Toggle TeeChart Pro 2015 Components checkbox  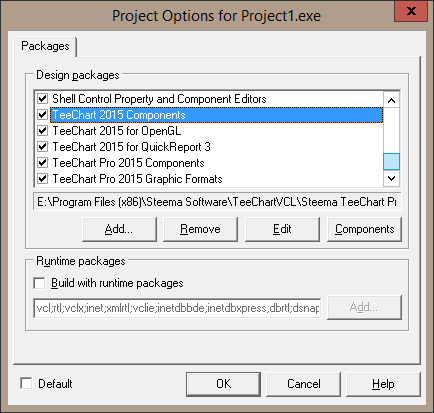point(42,163)
